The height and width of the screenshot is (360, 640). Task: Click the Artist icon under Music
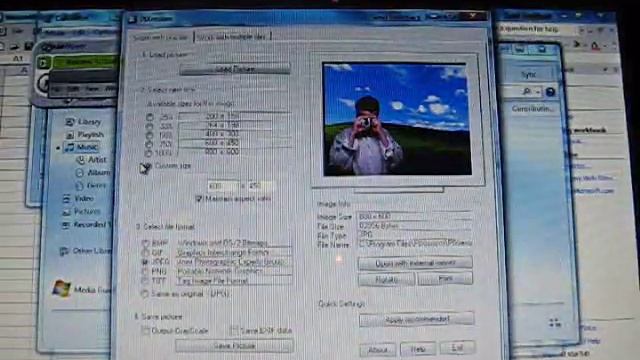tap(81, 160)
